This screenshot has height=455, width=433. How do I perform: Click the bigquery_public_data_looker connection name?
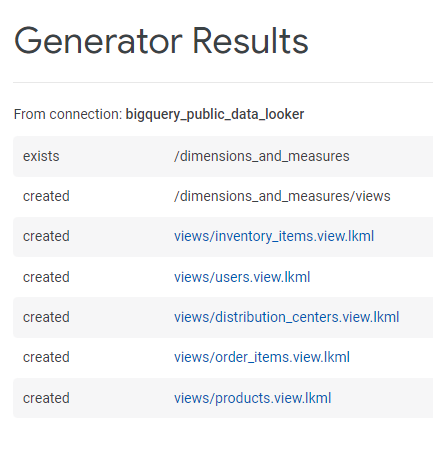click(x=215, y=114)
